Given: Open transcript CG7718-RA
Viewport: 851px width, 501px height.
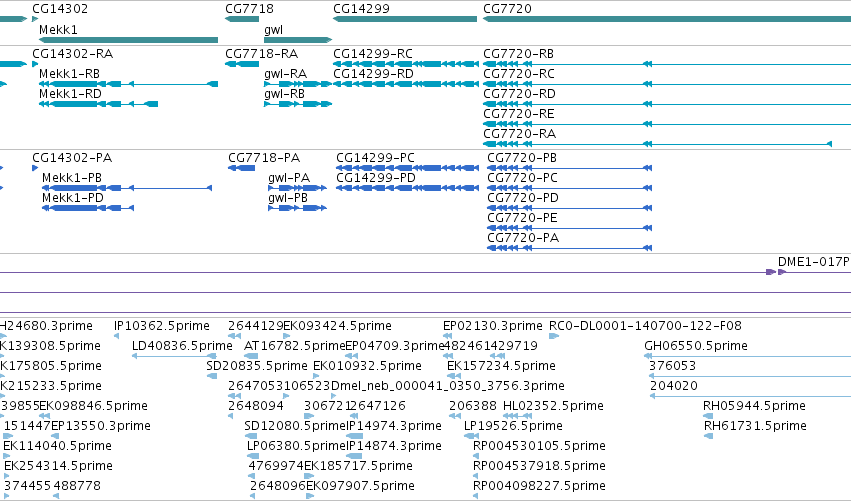Looking at the screenshot, I should point(262,54).
